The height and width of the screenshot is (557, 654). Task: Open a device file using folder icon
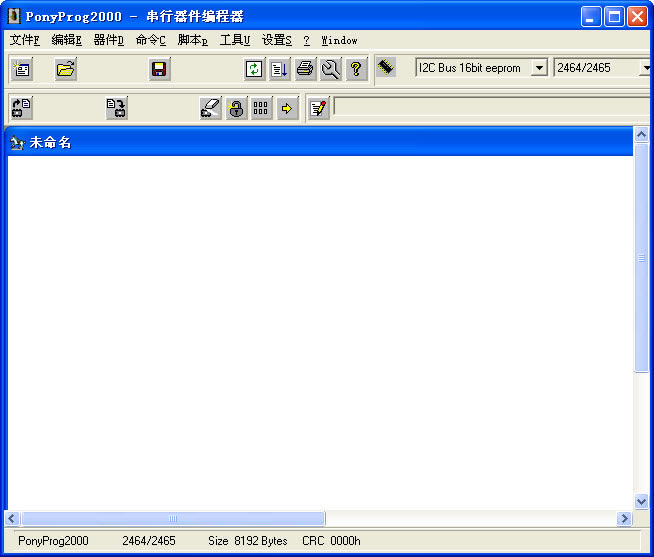coord(66,69)
